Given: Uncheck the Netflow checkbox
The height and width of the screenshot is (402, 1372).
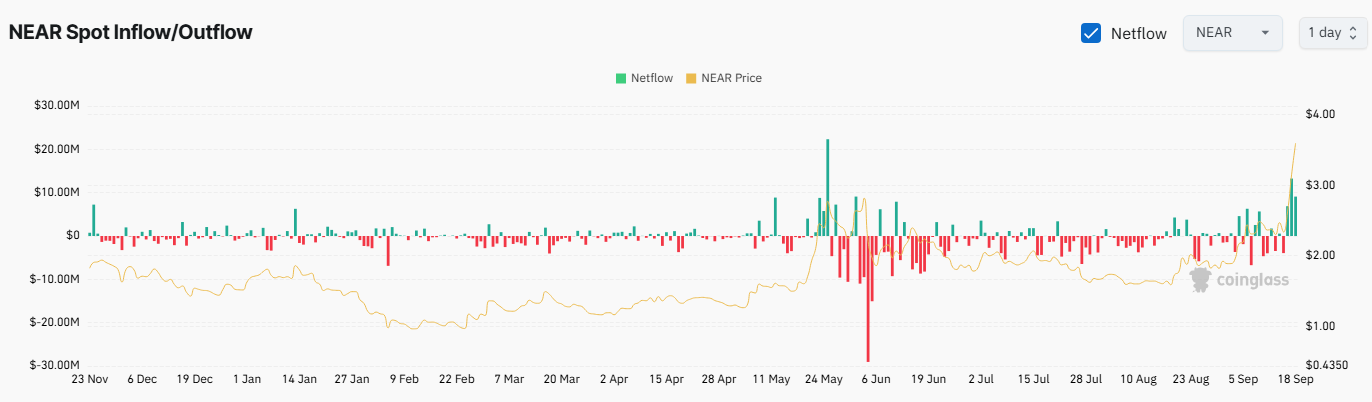Looking at the screenshot, I should [1091, 33].
